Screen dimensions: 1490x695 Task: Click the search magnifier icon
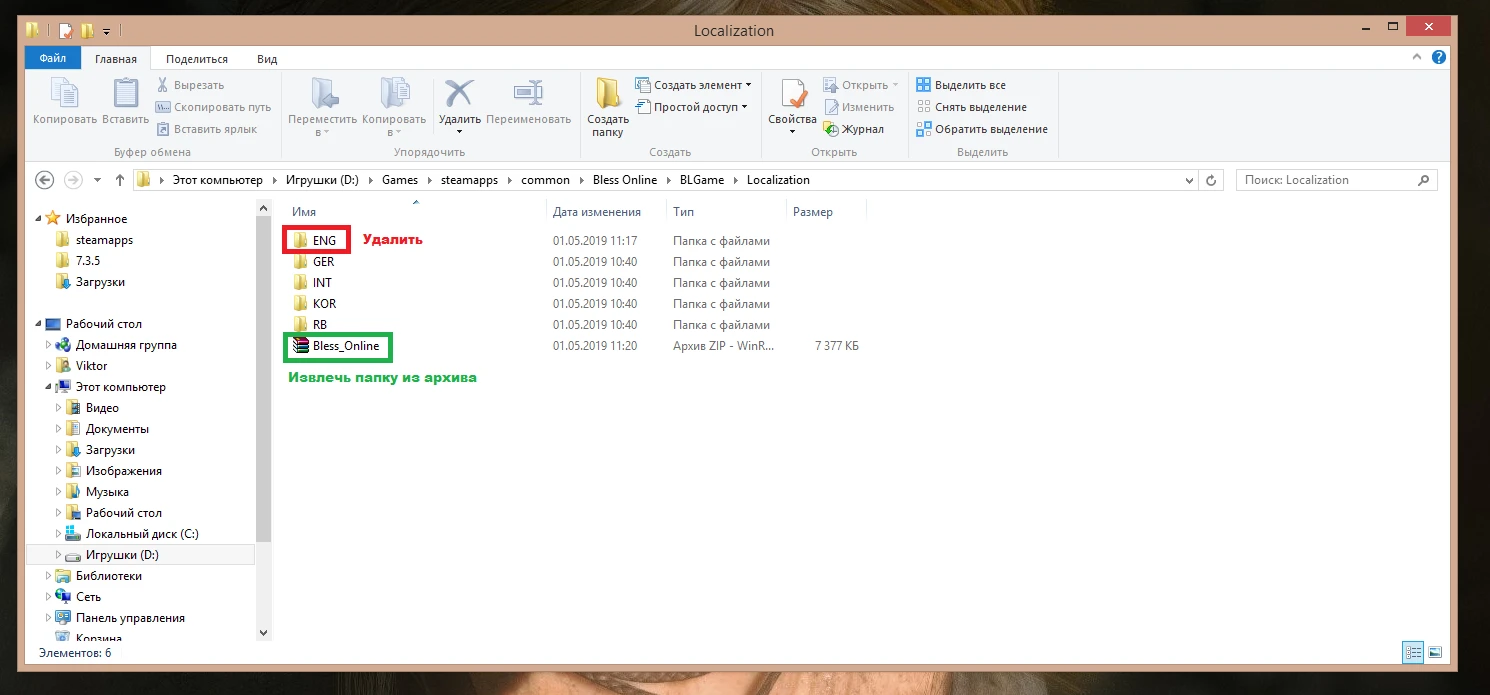tap(1424, 180)
